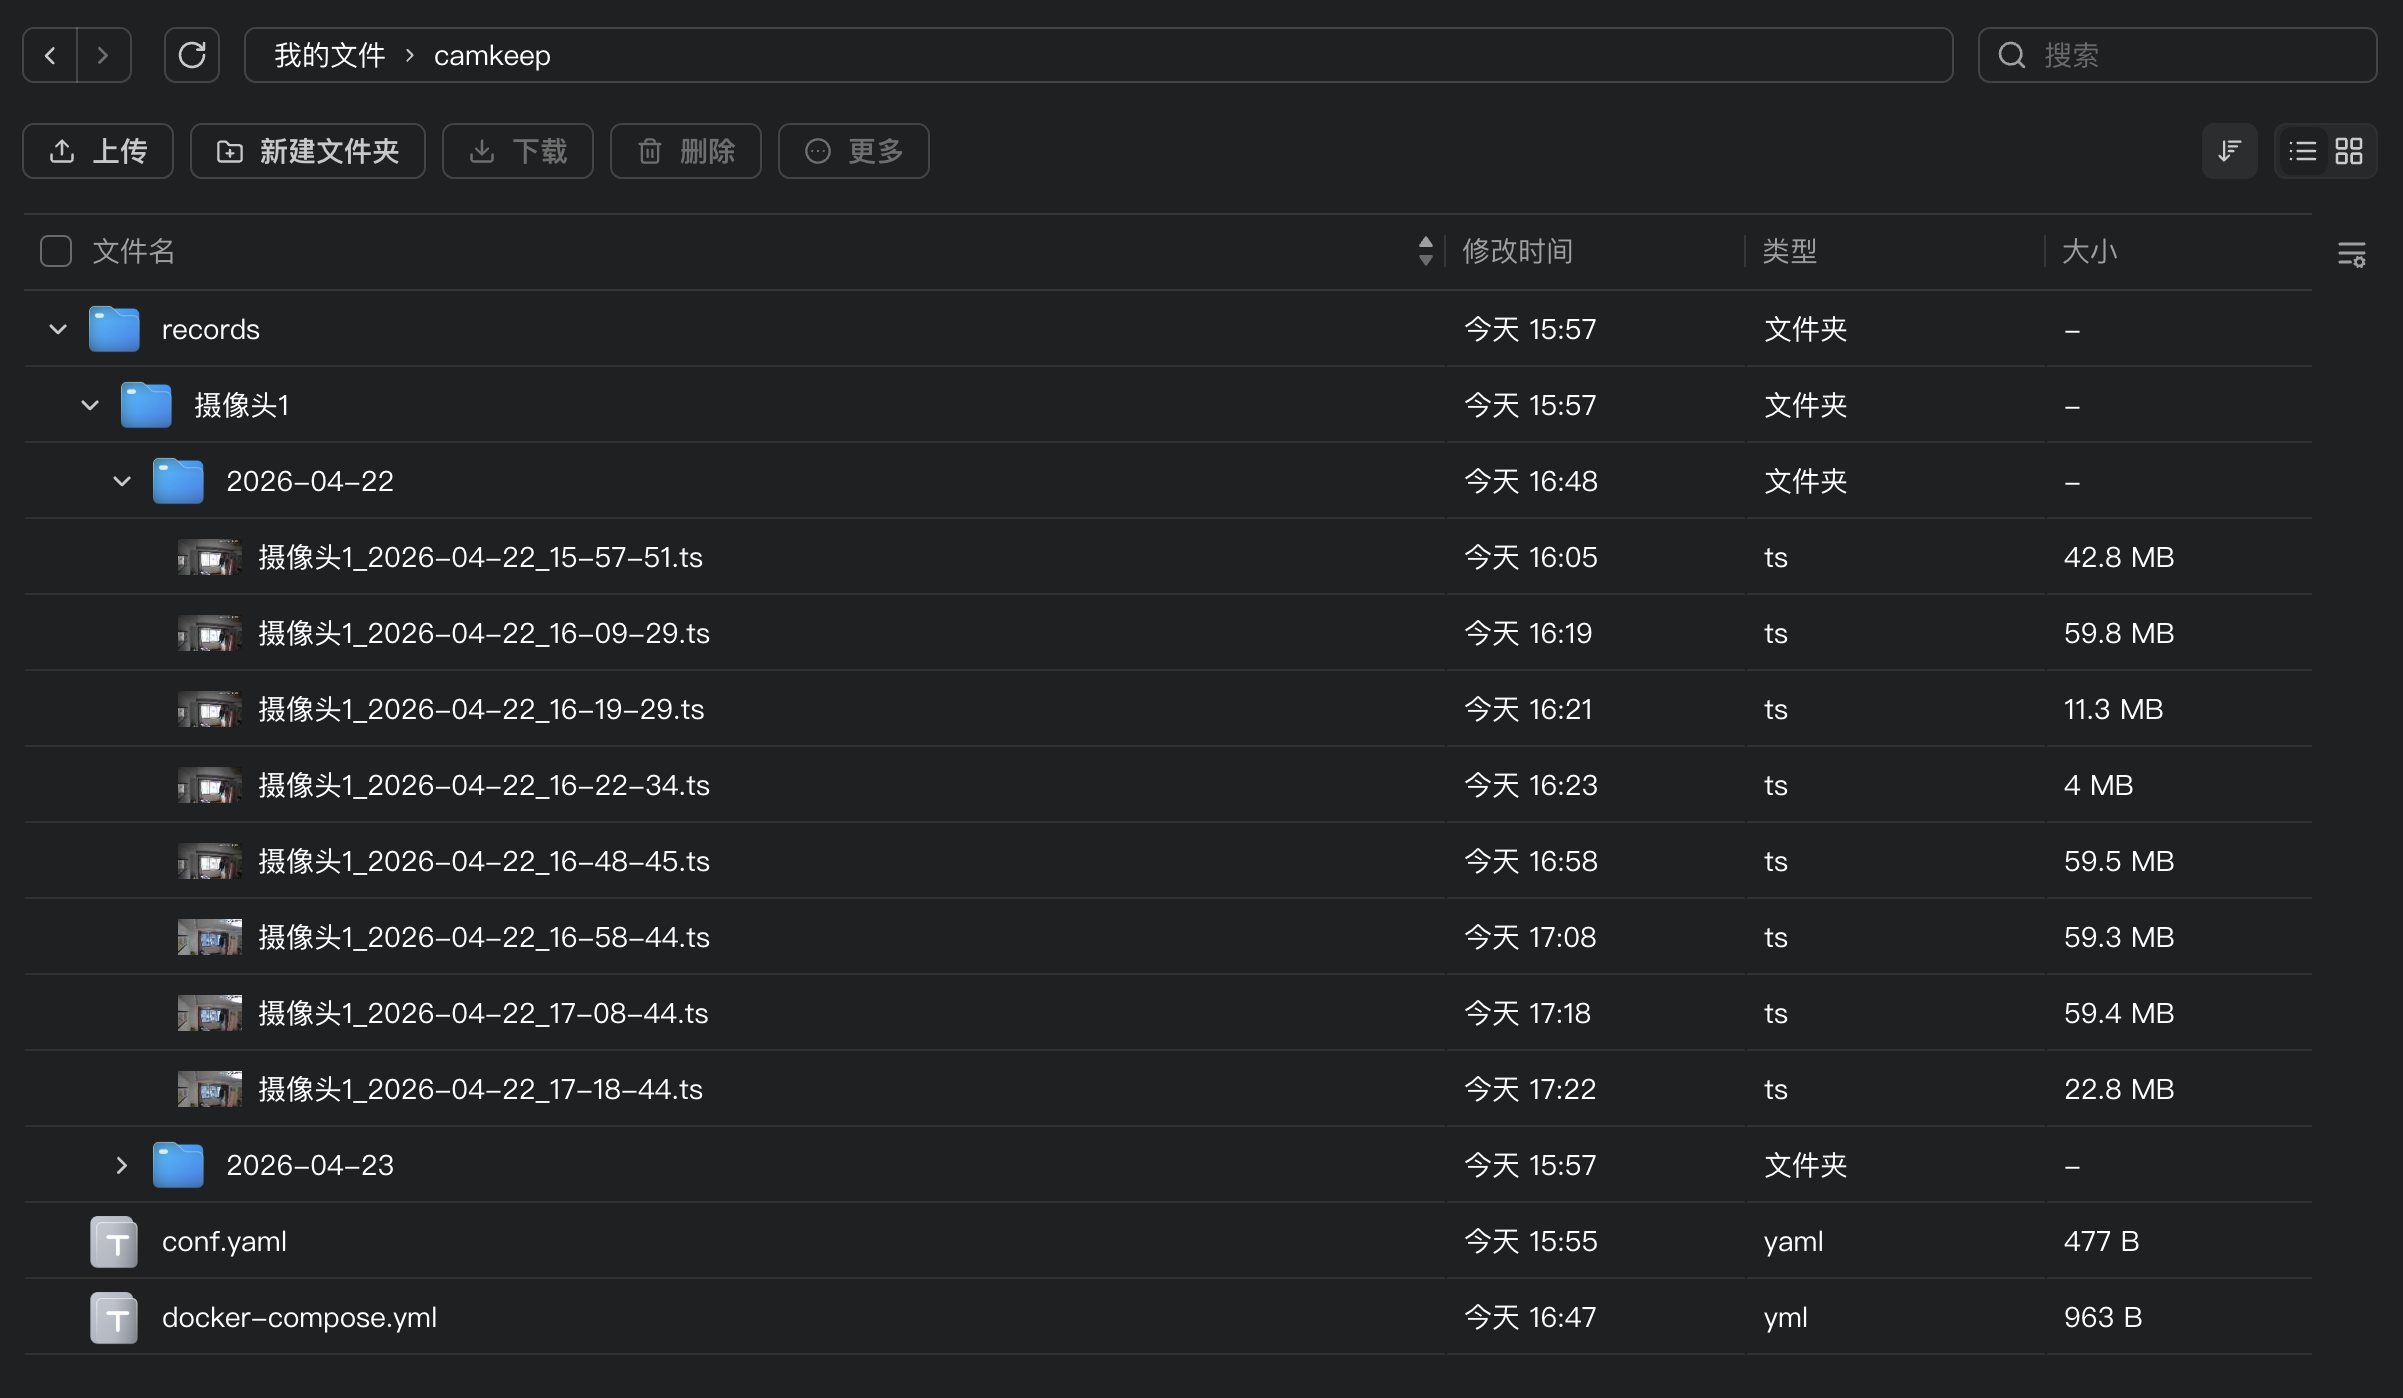Click the refresh icon
This screenshot has height=1398, width=2403.
pos(192,55)
